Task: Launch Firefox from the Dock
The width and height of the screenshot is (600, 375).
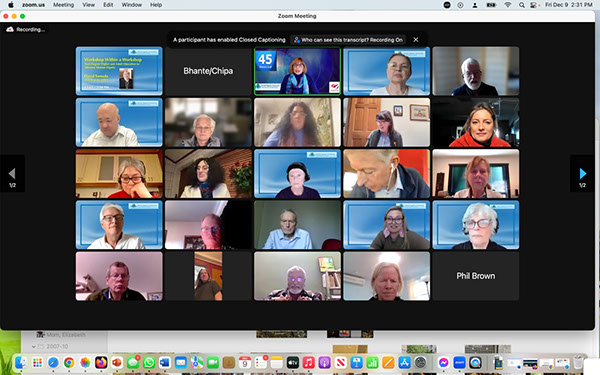Action: pos(101,362)
